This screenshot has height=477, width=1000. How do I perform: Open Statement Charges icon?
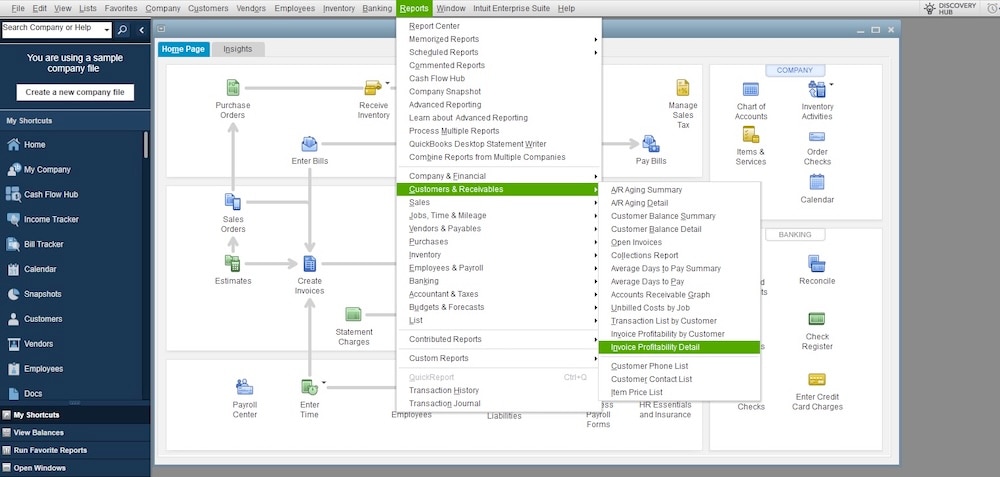(353, 314)
